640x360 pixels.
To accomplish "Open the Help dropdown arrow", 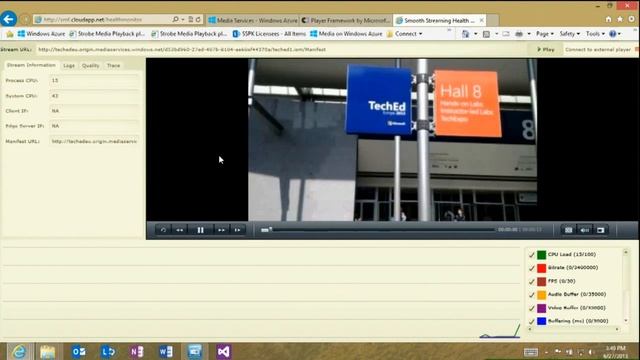I will 620,34.
